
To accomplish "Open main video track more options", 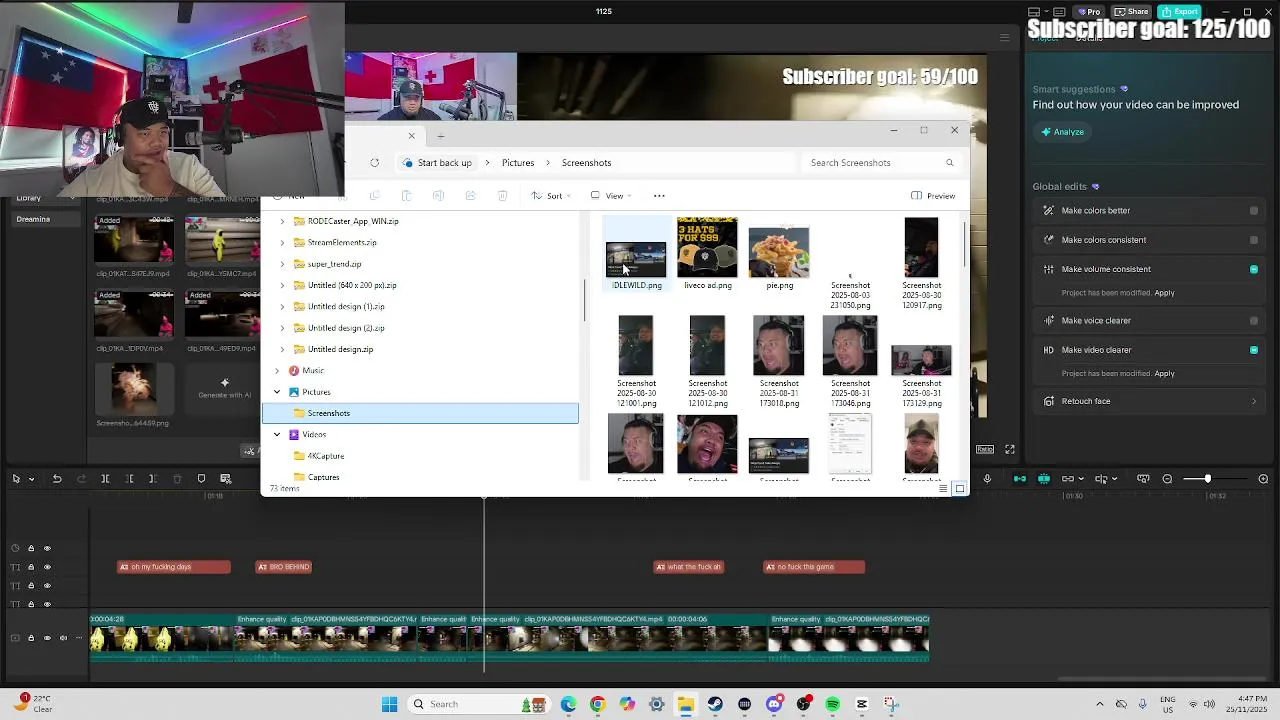I will point(79,638).
